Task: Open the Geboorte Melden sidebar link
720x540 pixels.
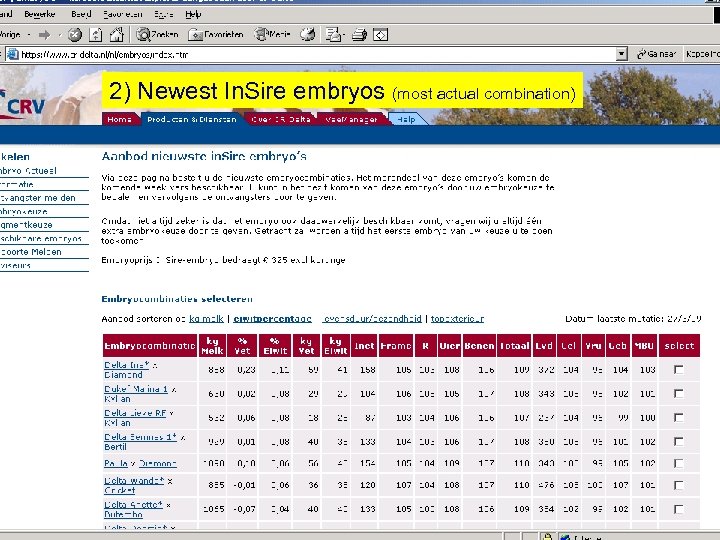Action: point(31,252)
